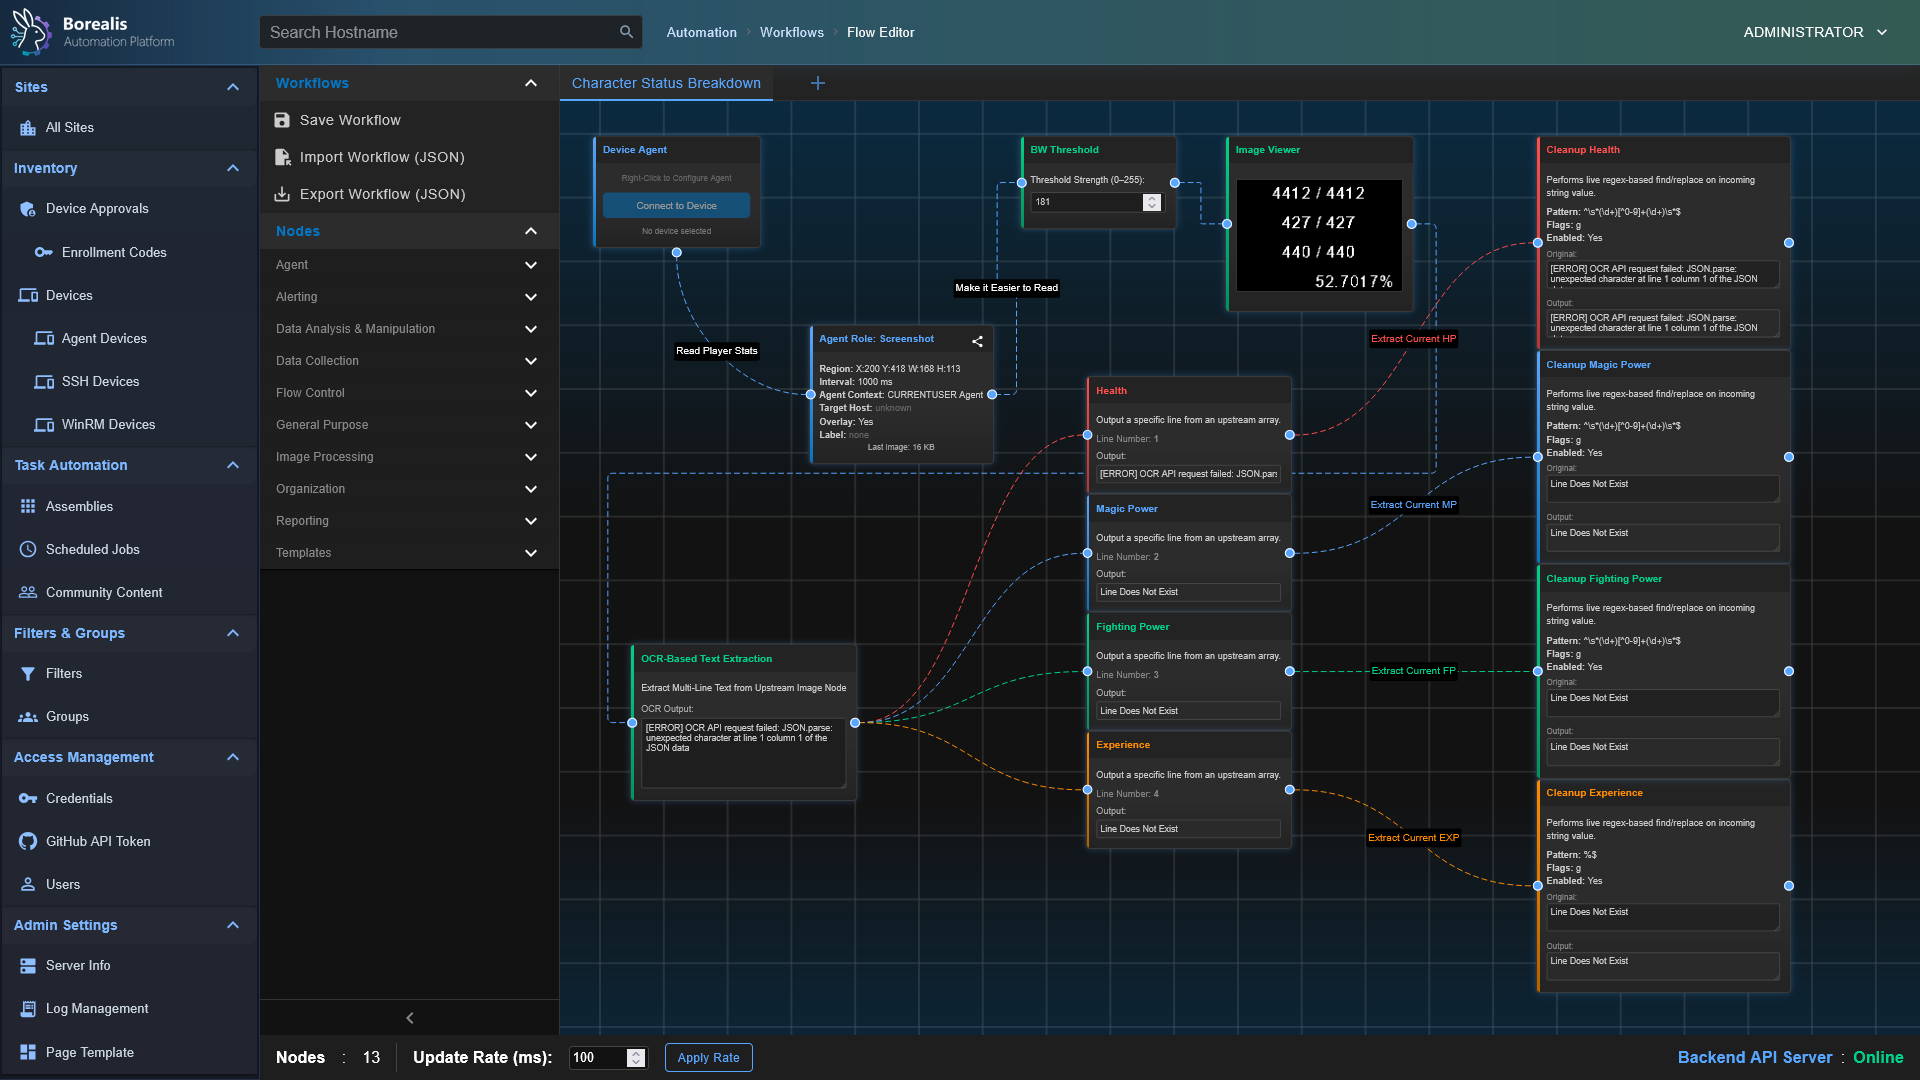
Task: Select the Credentials key icon
Action: point(27,798)
